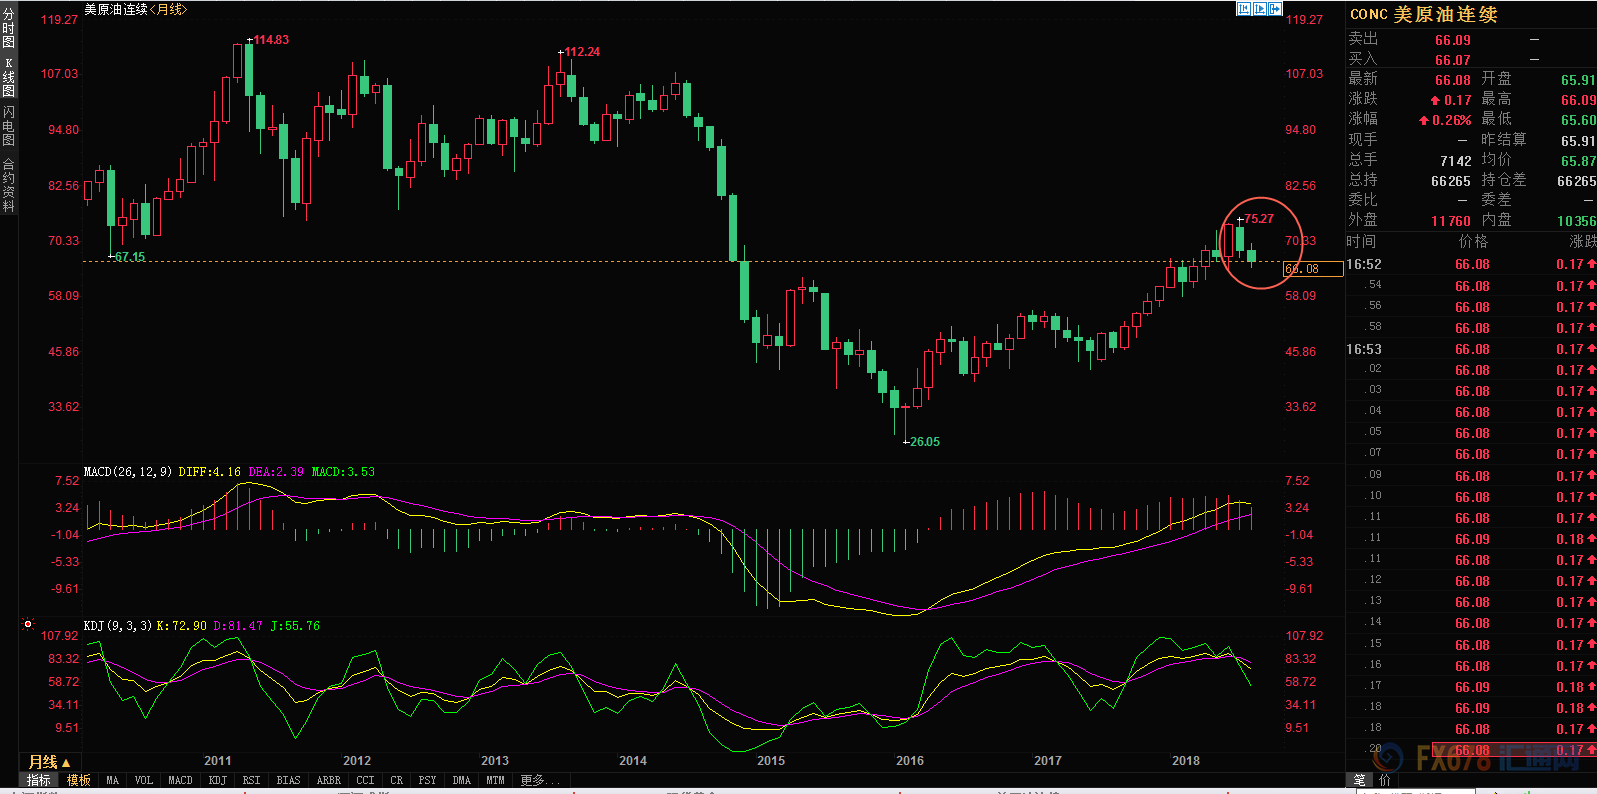1597x794 pixels.
Task: Click the 开盘 value 65.91
Action: coord(1578,80)
